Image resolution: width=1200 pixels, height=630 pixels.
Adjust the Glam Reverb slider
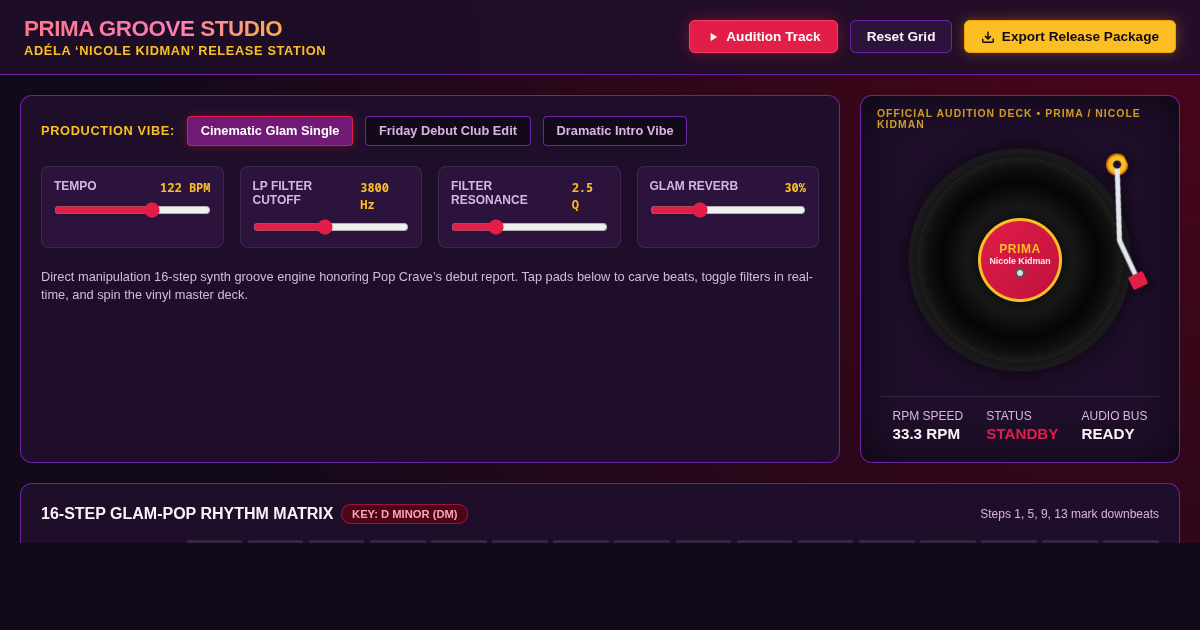pyautogui.click(x=728, y=210)
